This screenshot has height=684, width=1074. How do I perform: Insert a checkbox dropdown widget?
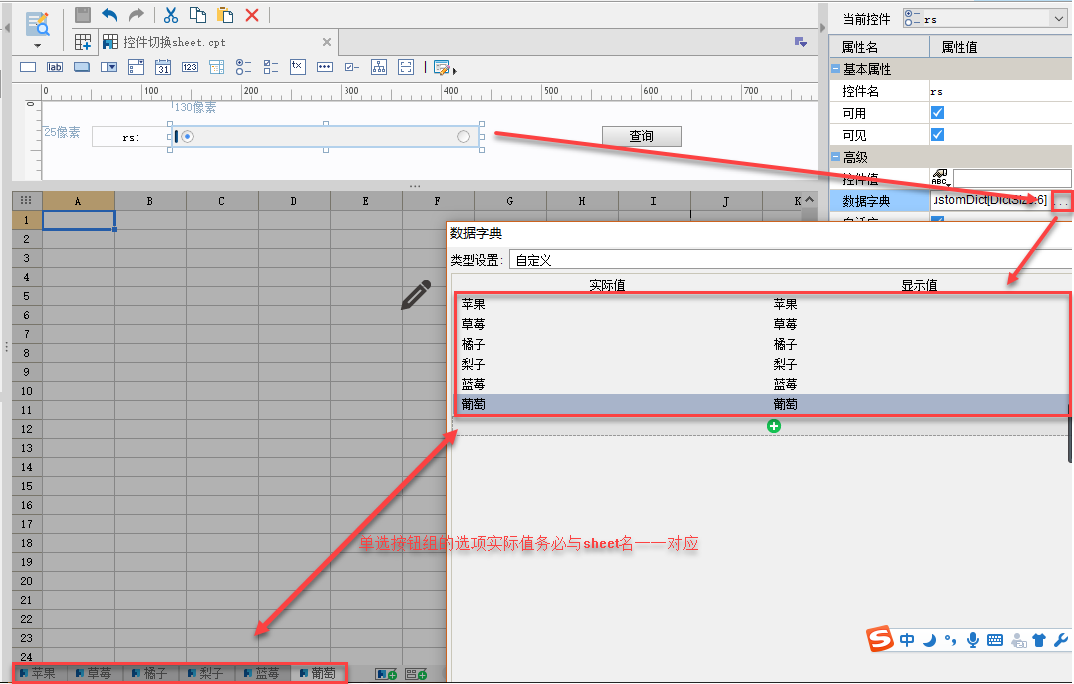tap(136, 67)
